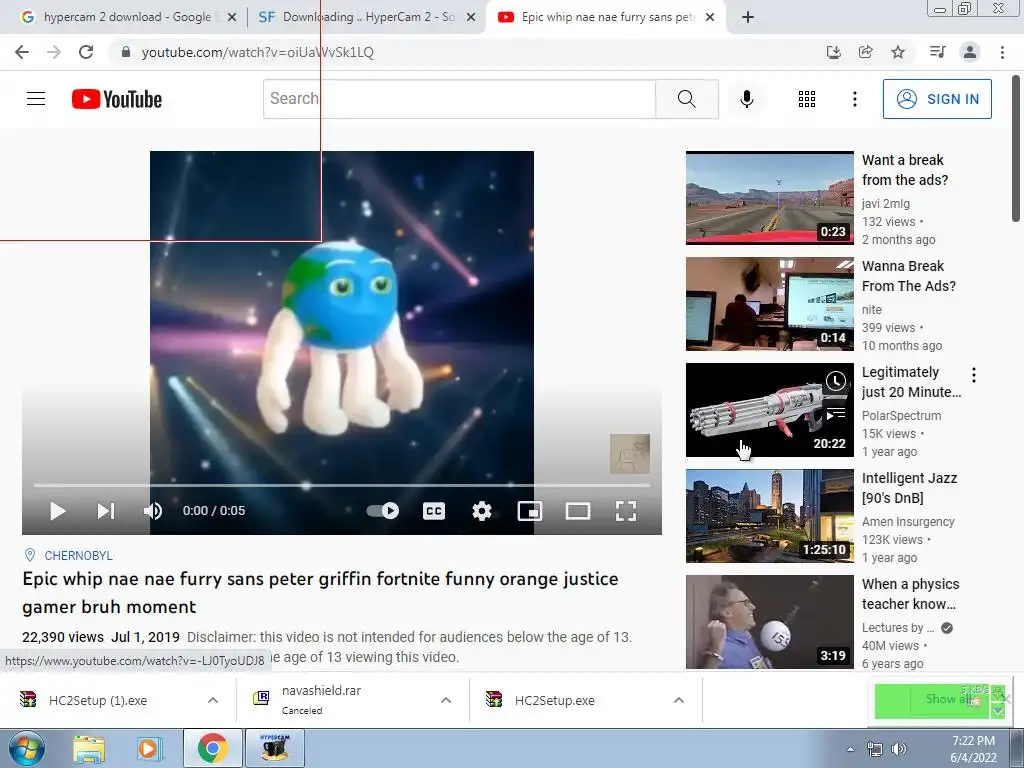Add minigun video to Watch later
Viewport: 1024px width, 768px height.
836,381
